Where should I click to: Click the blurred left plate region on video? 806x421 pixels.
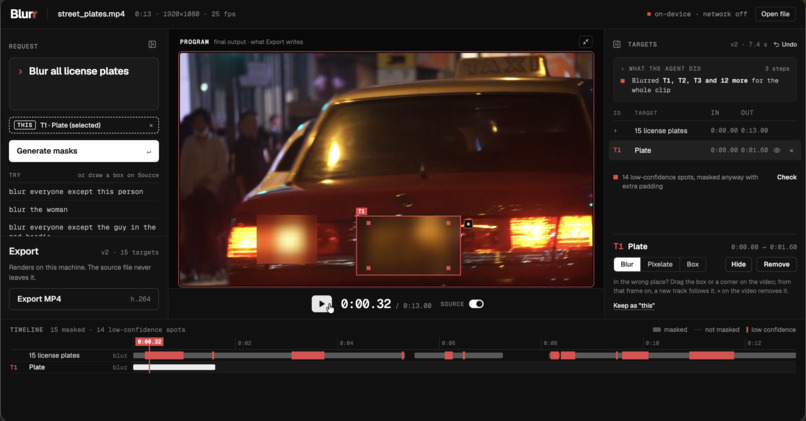[x=287, y=239]
